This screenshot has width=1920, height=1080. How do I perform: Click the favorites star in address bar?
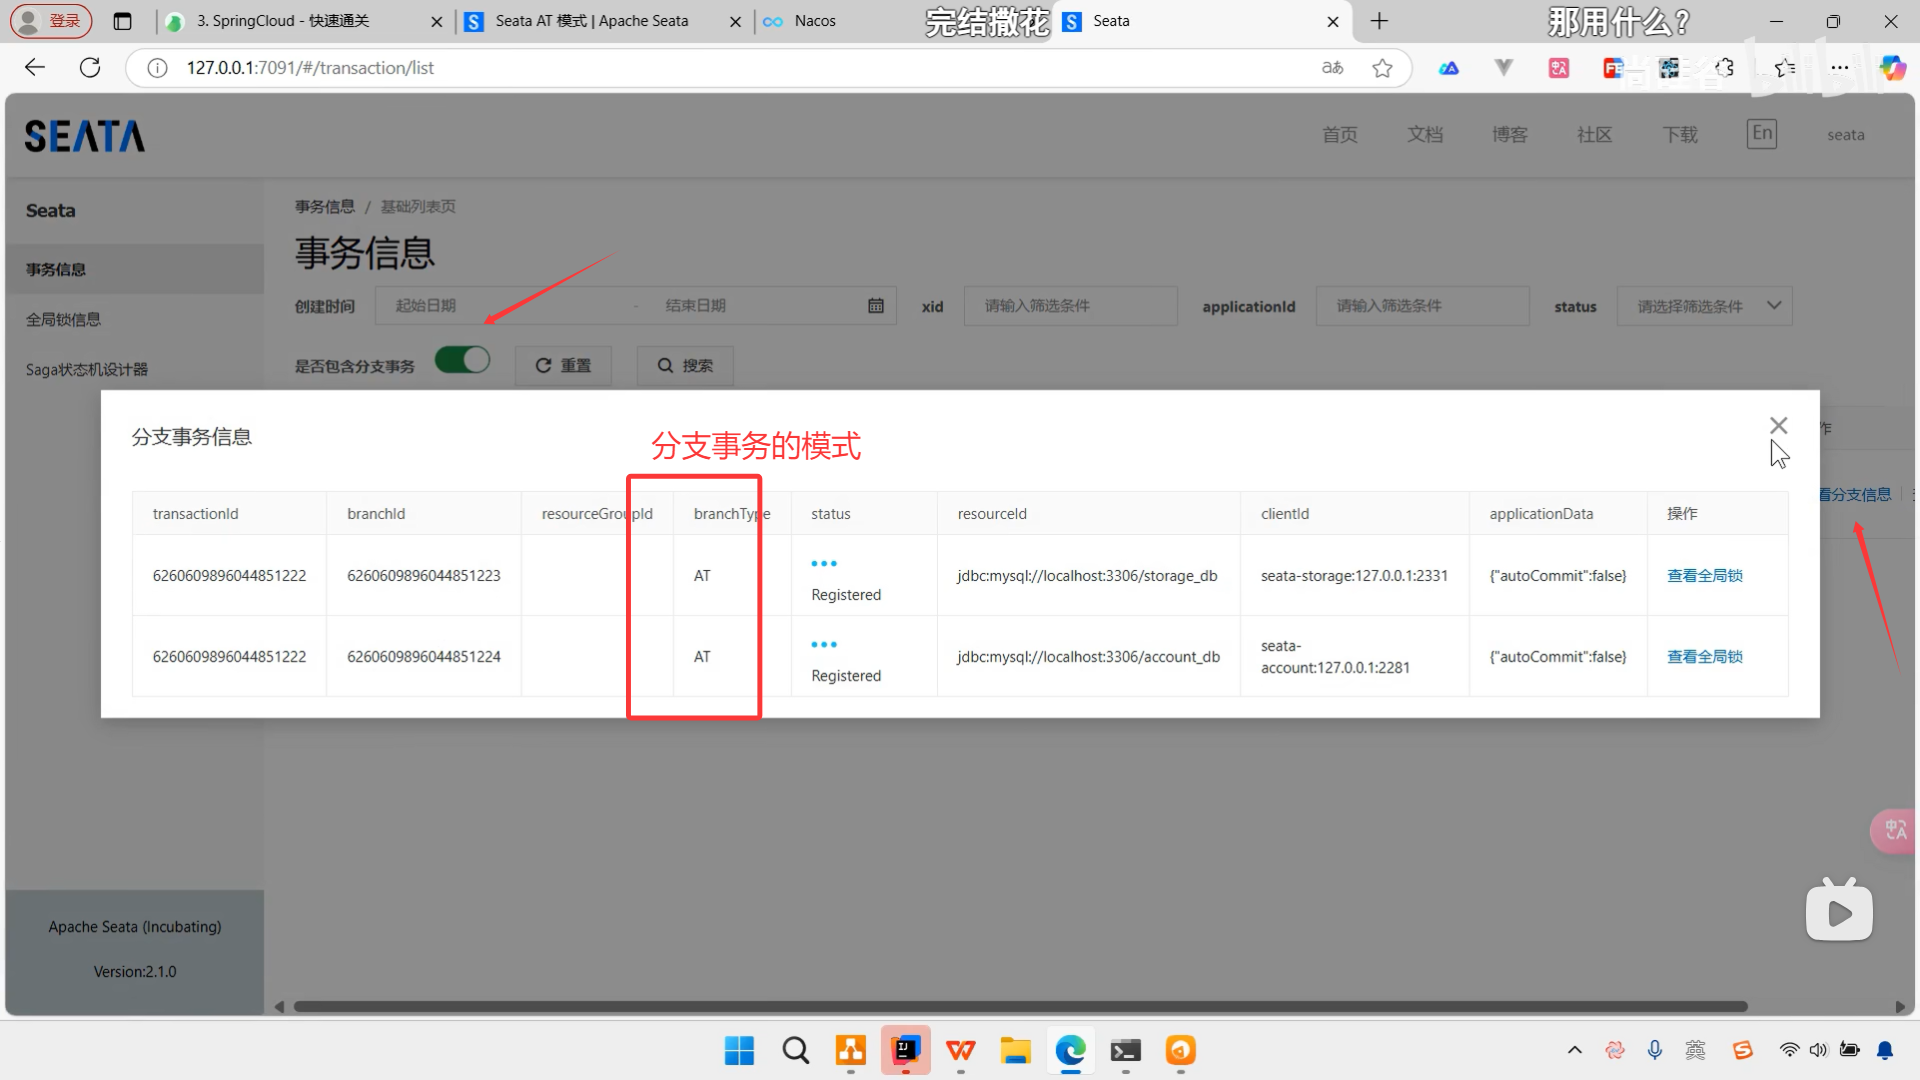click(x=1382, y=68)
